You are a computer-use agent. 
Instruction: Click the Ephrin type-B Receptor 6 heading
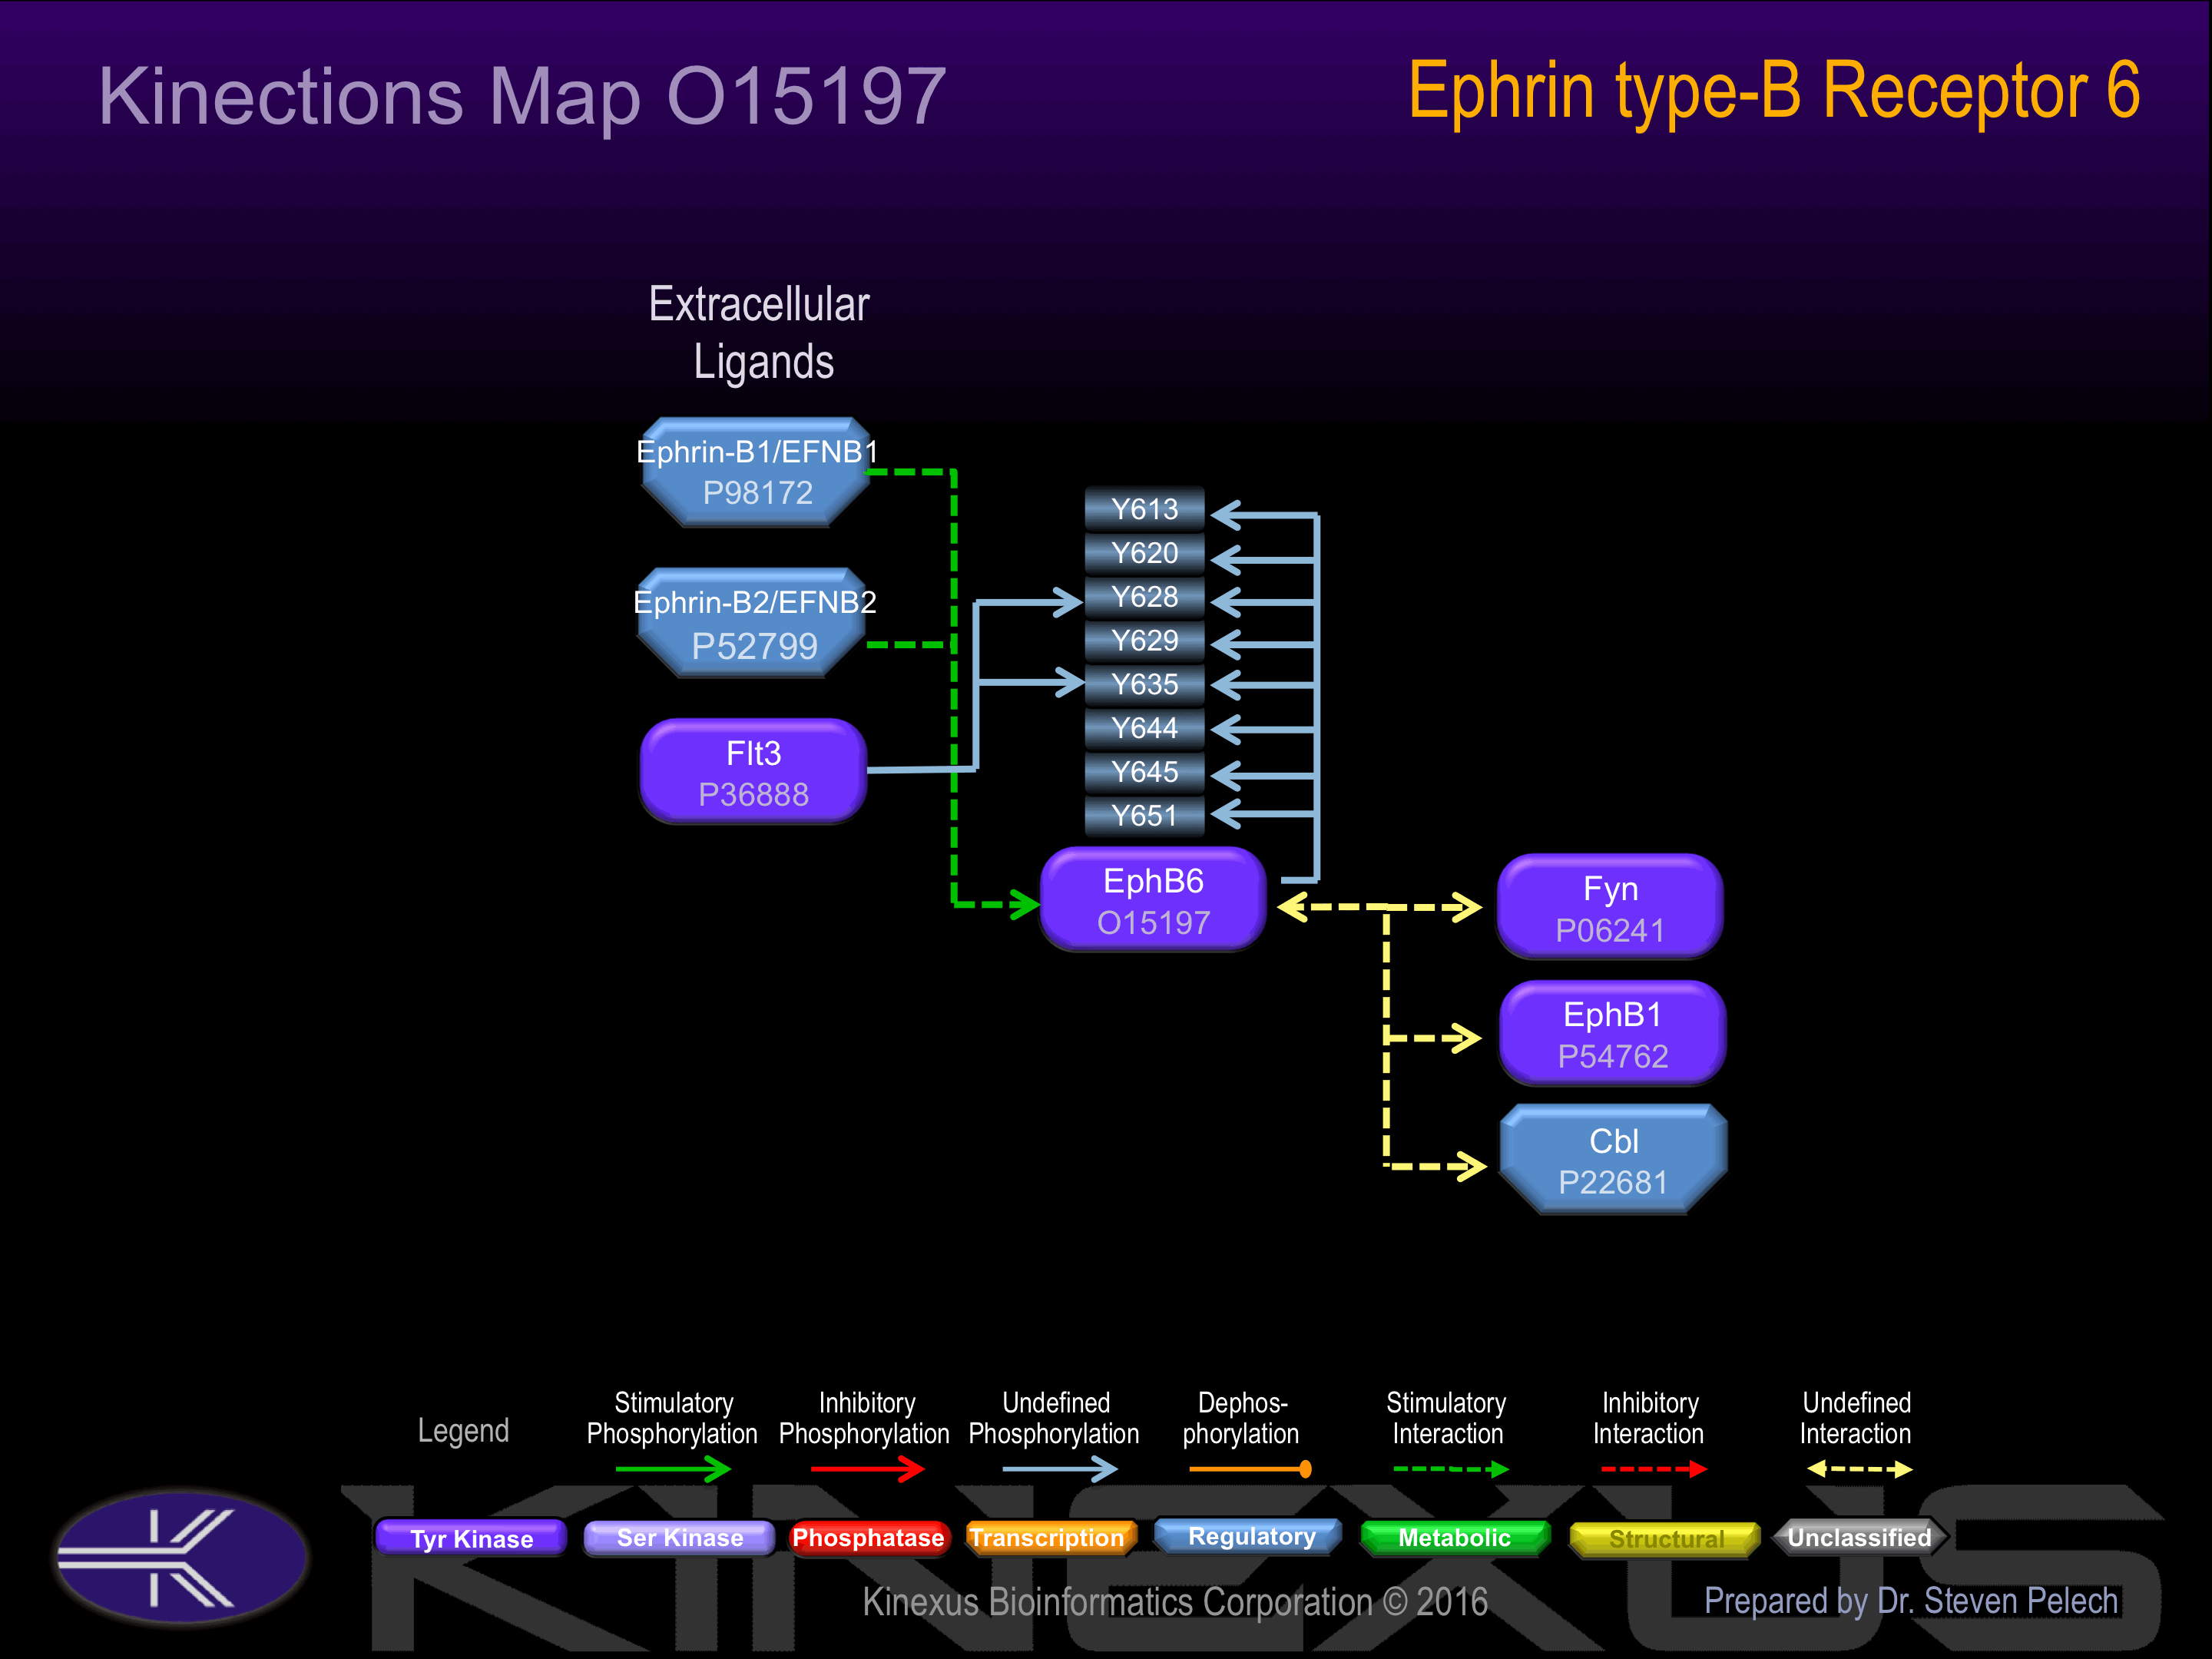pos(1774,91)
